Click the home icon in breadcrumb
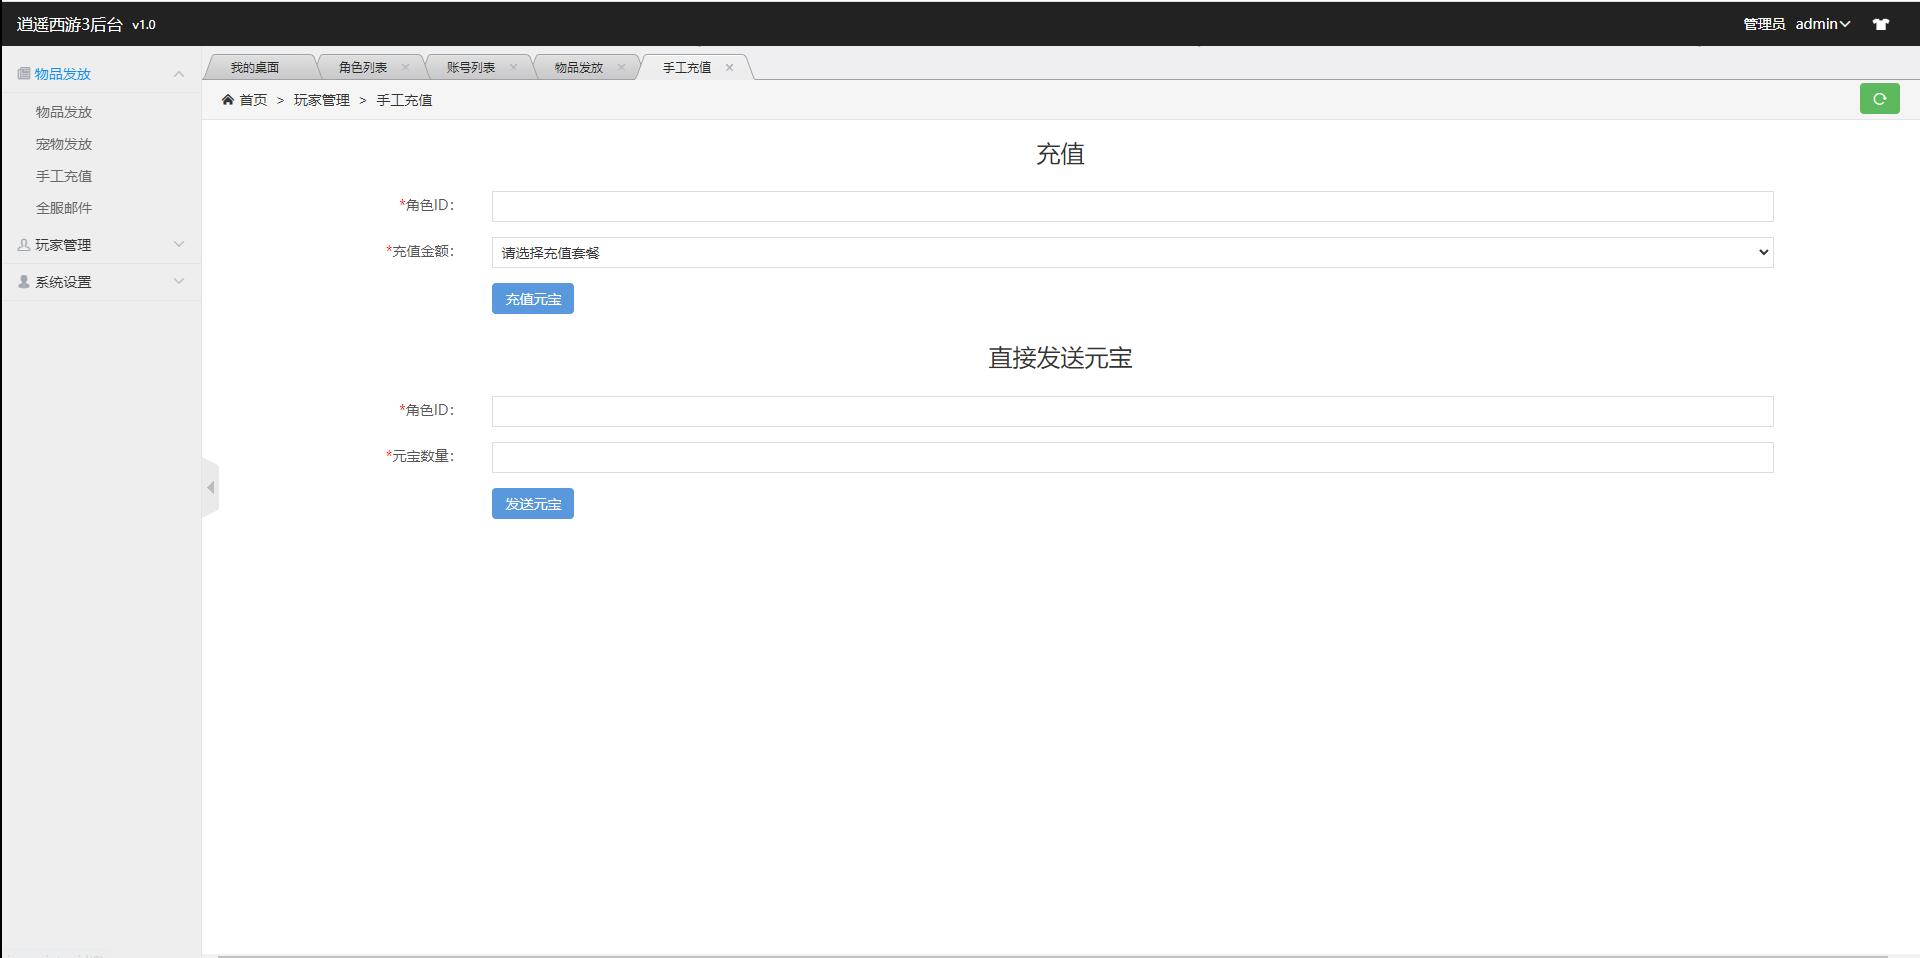The width and height of the screenshot is (1920, 958). pyautogui.click(x=228, y=100)
